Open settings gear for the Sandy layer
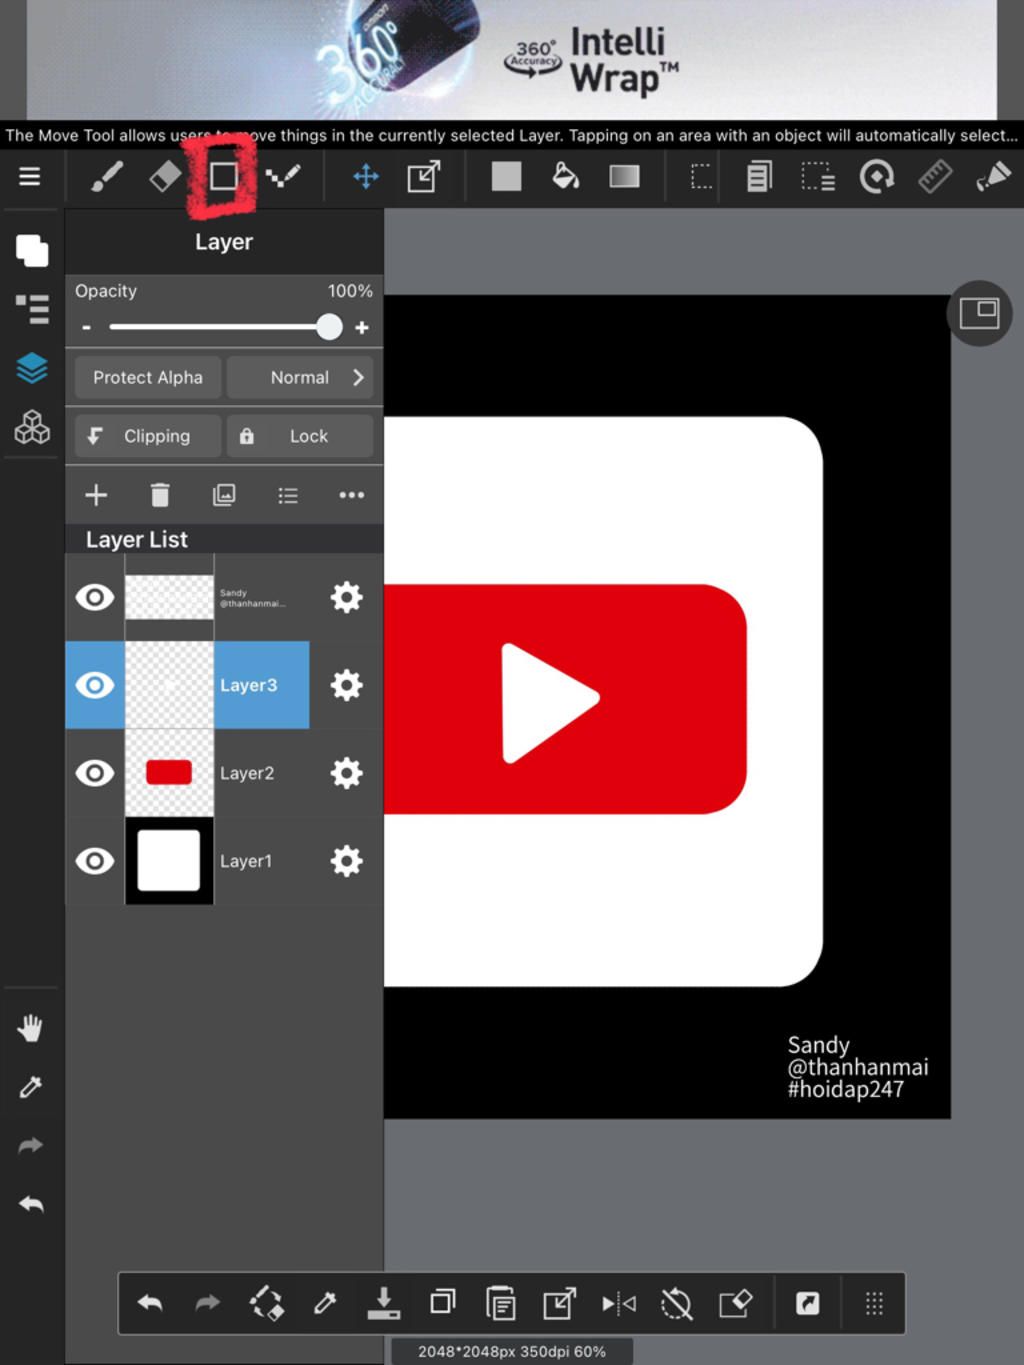The width and height of the screenshot is (1024, 1365). 346,598
